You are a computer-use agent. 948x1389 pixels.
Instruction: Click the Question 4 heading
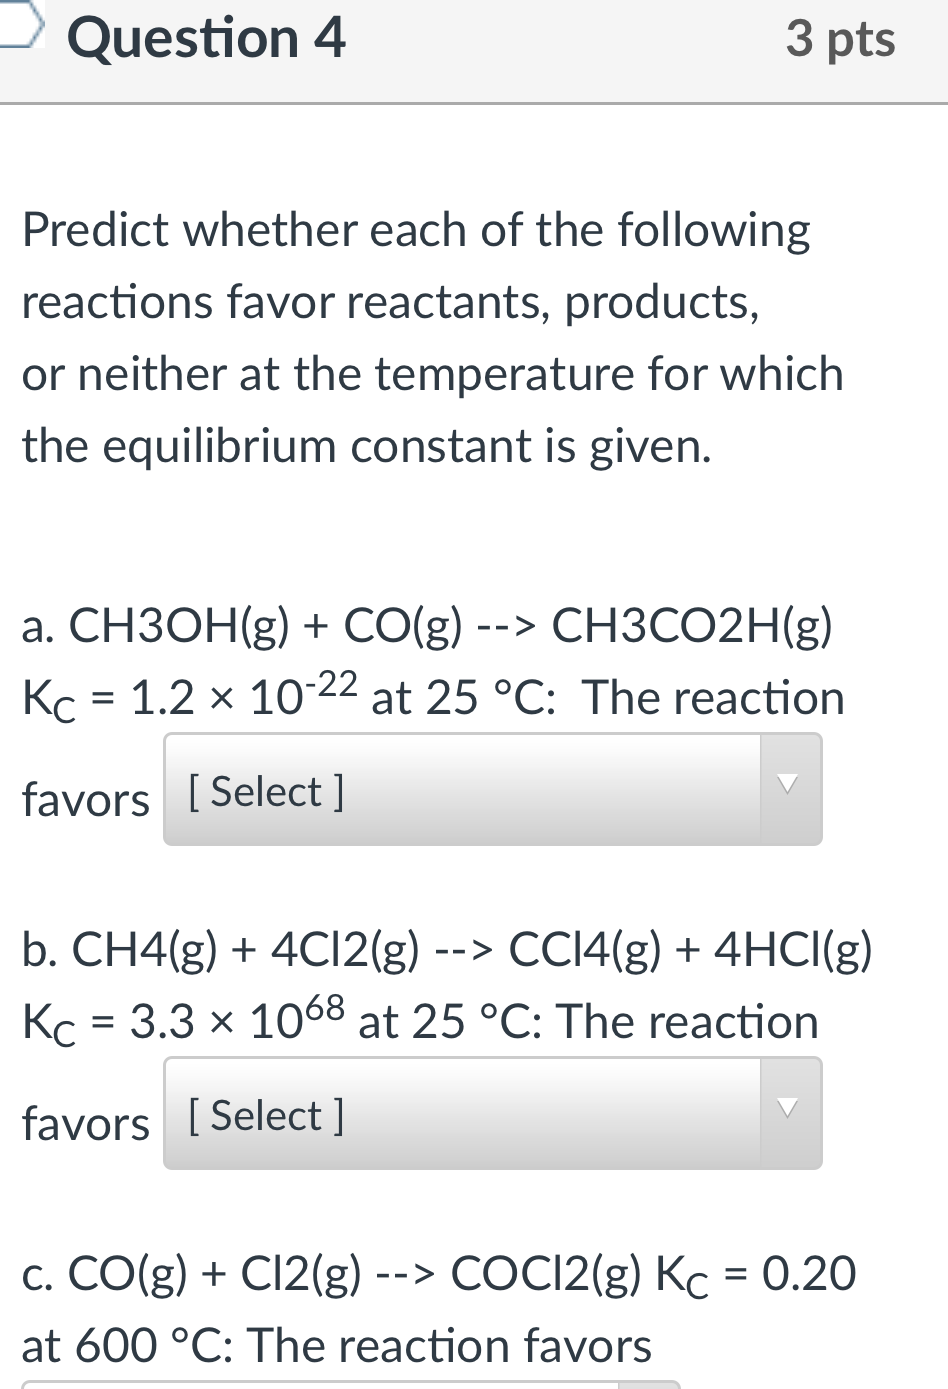[206, 40]
